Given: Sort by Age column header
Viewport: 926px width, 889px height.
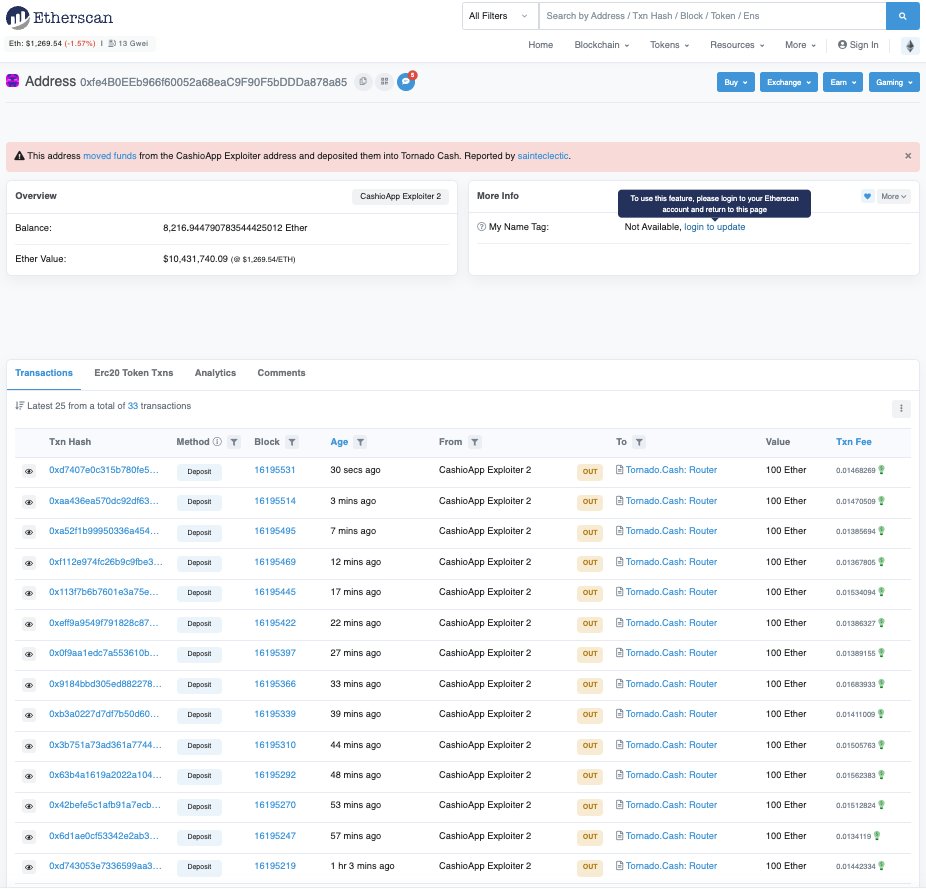Looking at the screenshot, I should [x=339, y=442].
